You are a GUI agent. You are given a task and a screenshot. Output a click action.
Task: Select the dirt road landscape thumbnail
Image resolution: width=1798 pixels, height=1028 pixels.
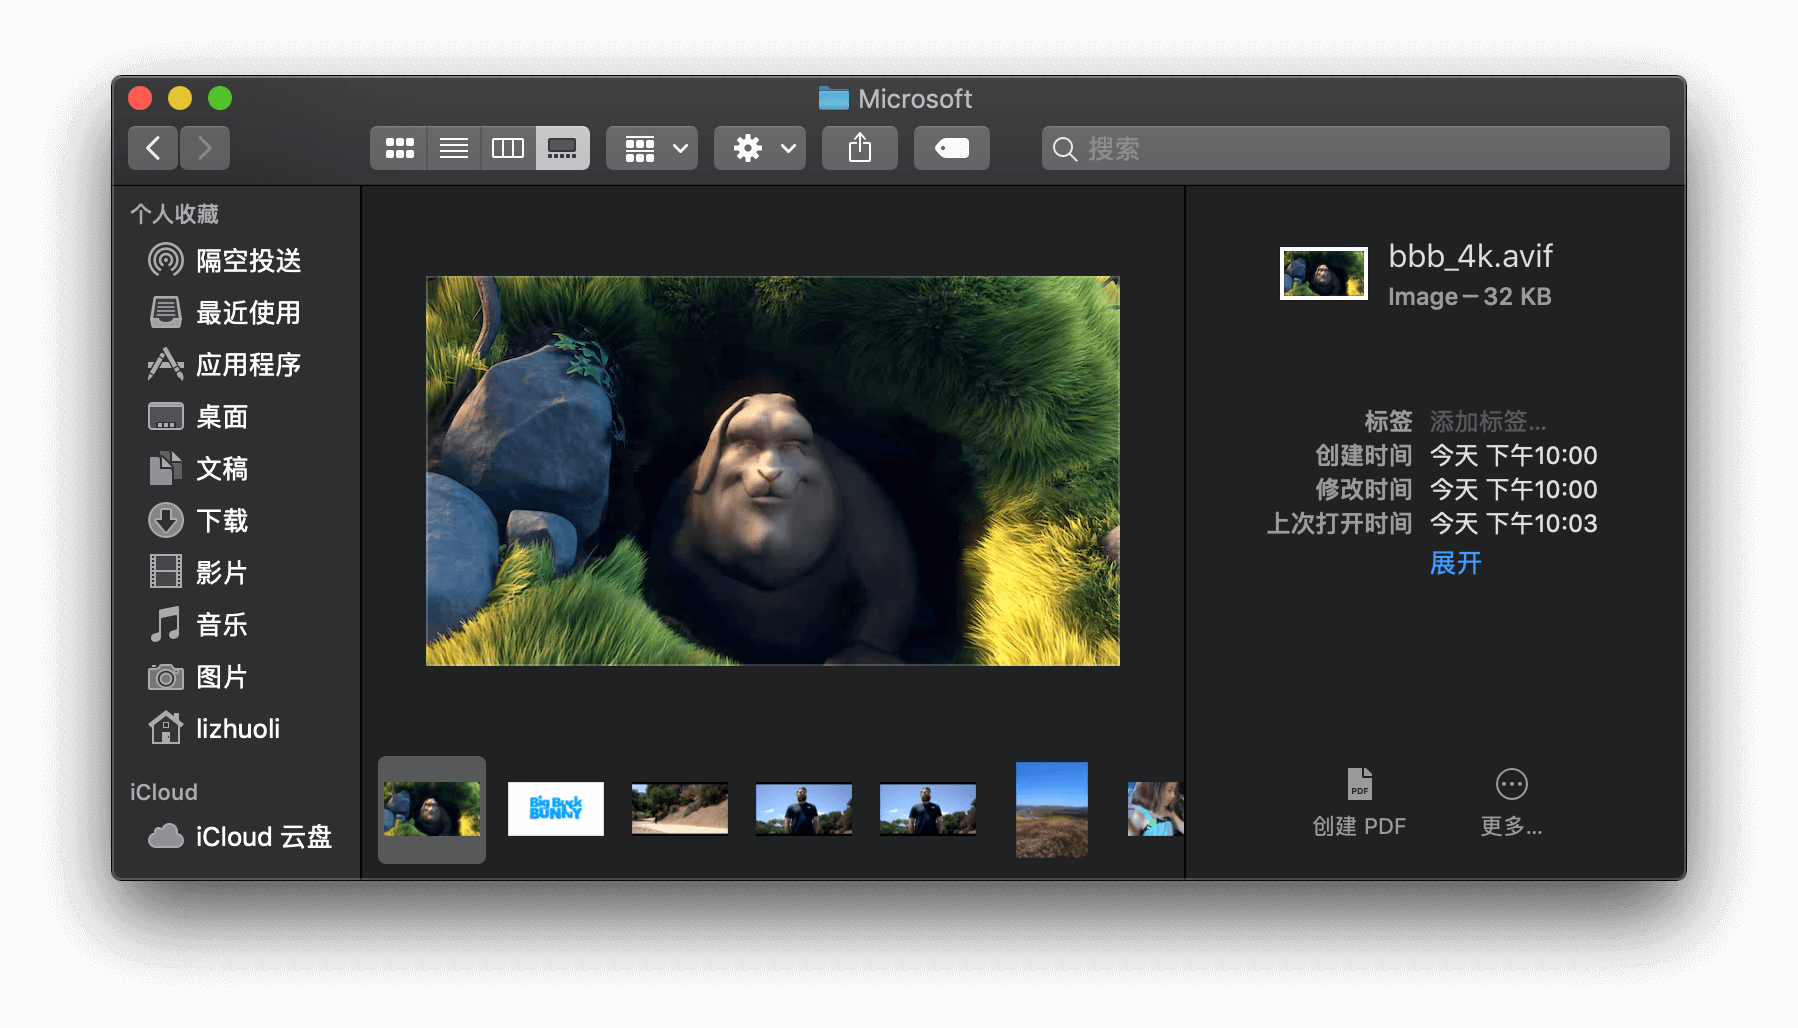[x=680, y=809]
